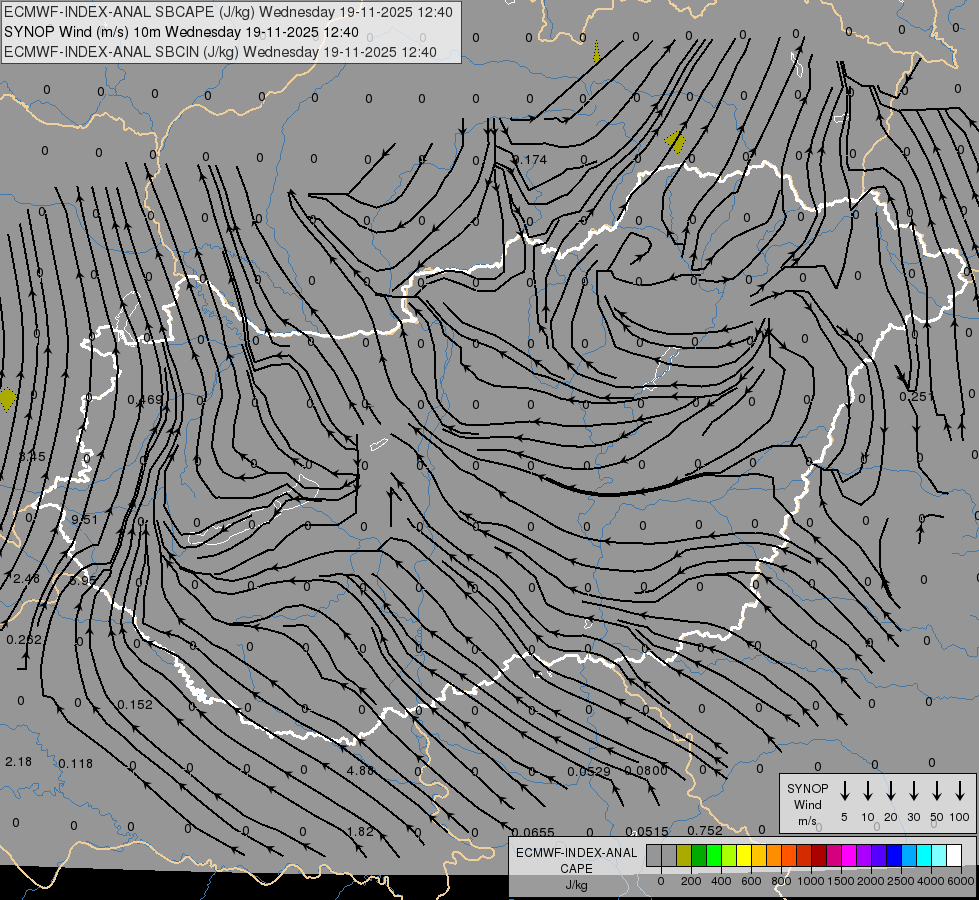The image size is (979, 900).
Task: Click the 5.95 value on the map
Action: click(x=83, y=580)
